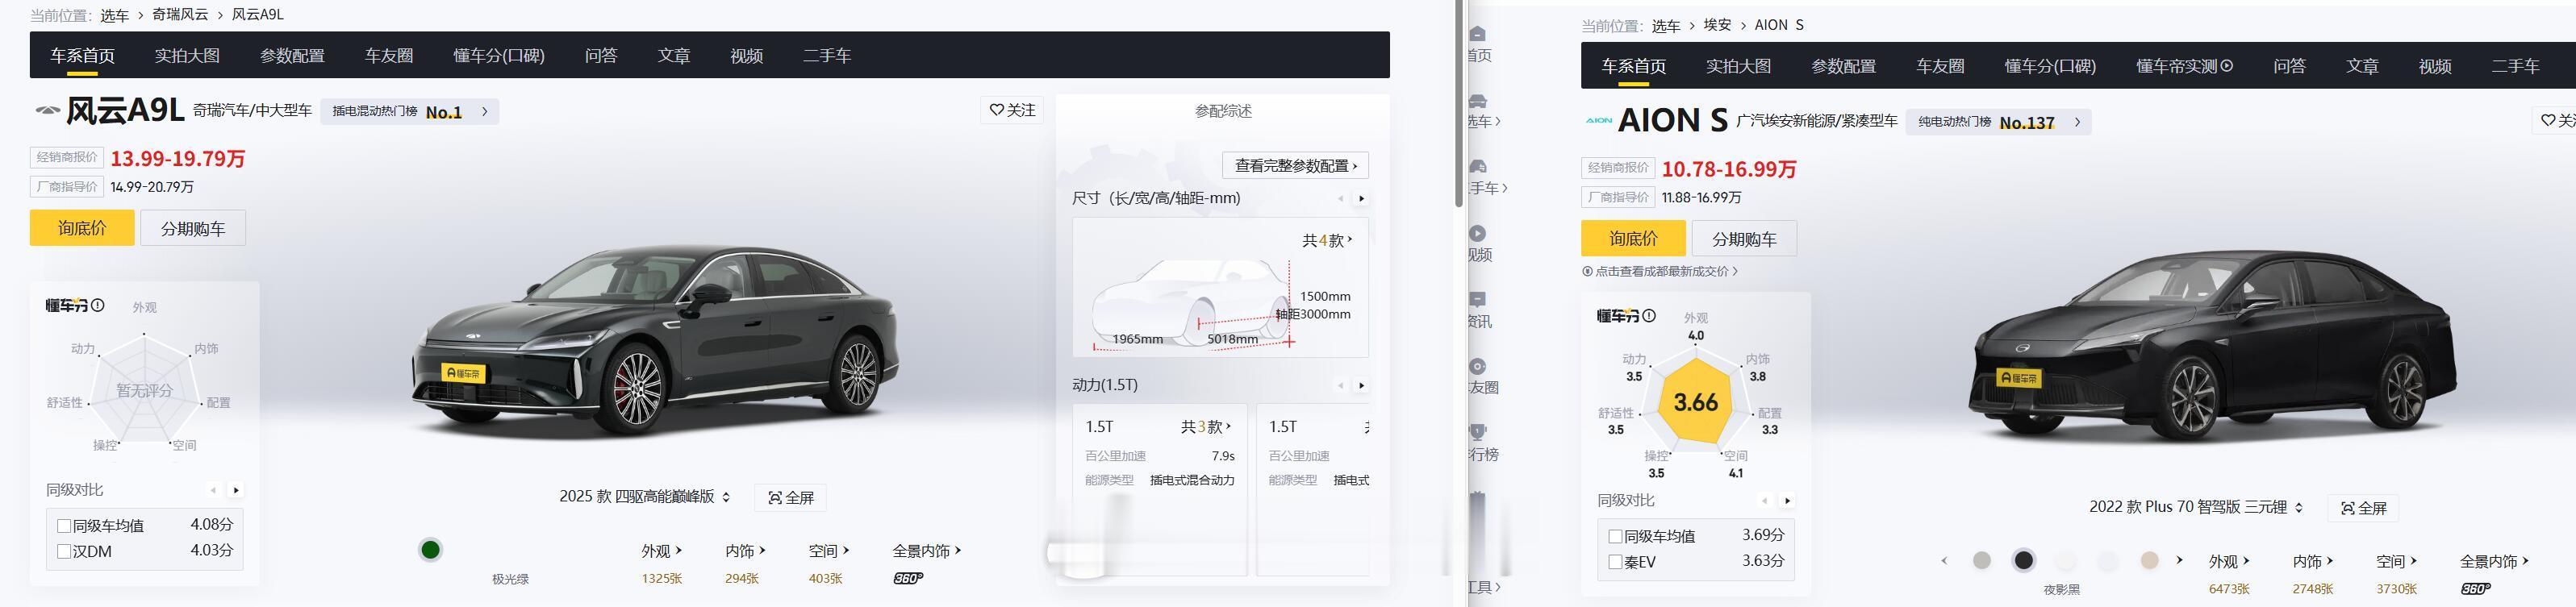Switch to 实拍大图 tab on 风云A9L page
2576x607 pixels.
tap(187, 56)
